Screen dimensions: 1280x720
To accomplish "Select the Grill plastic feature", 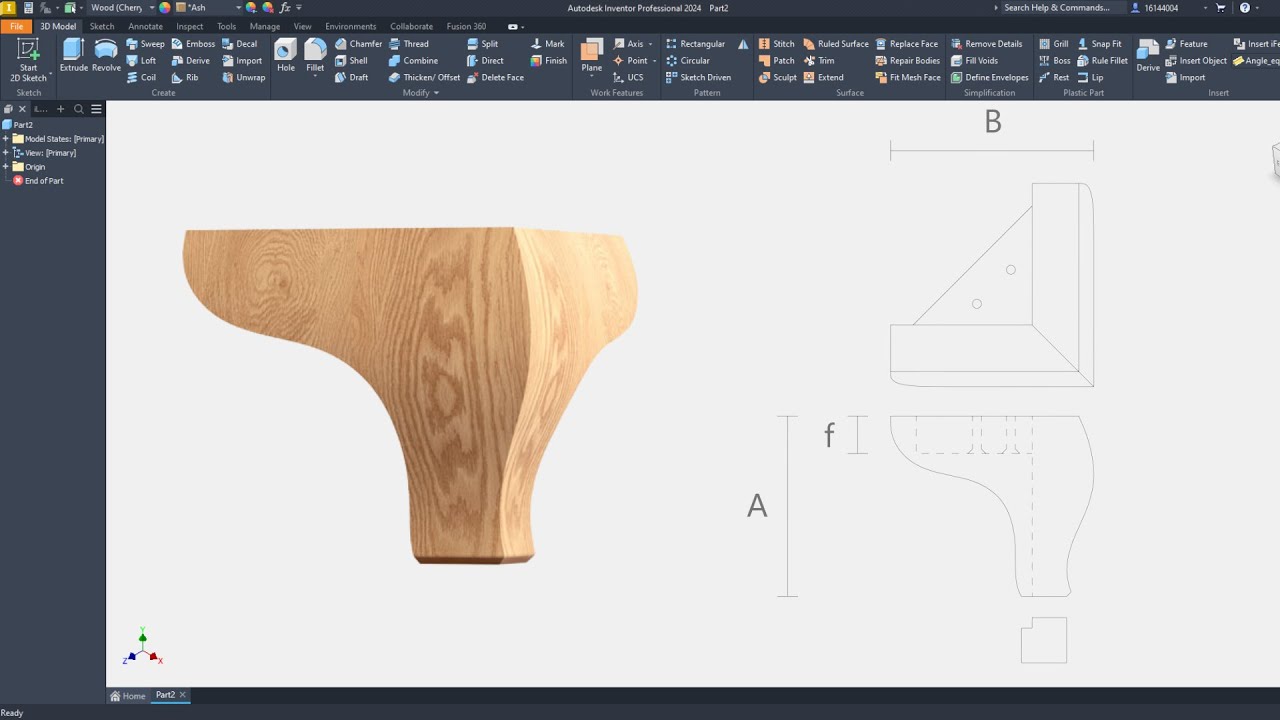I will click(x=1054, y=44).
